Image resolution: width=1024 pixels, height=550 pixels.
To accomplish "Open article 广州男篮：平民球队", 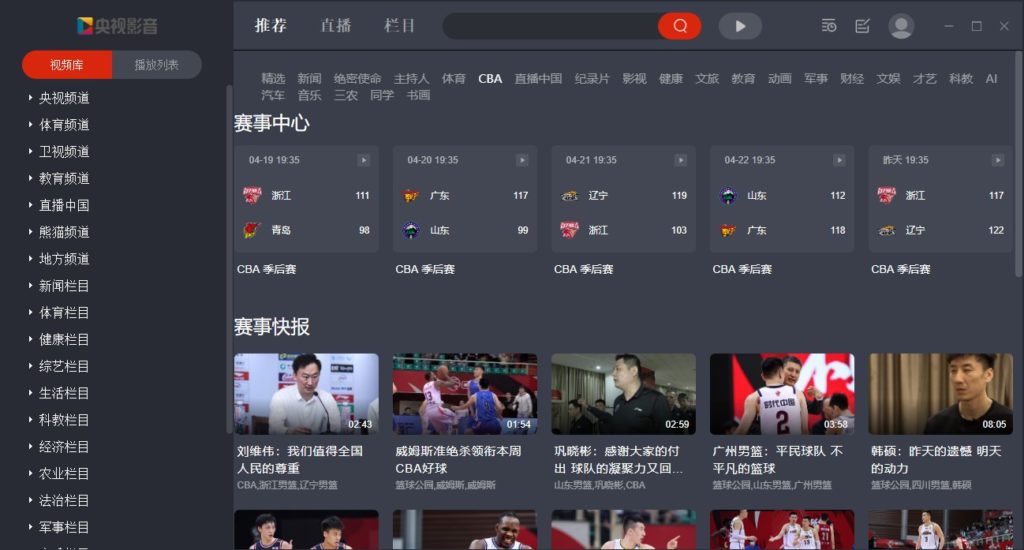I will 777,459.
